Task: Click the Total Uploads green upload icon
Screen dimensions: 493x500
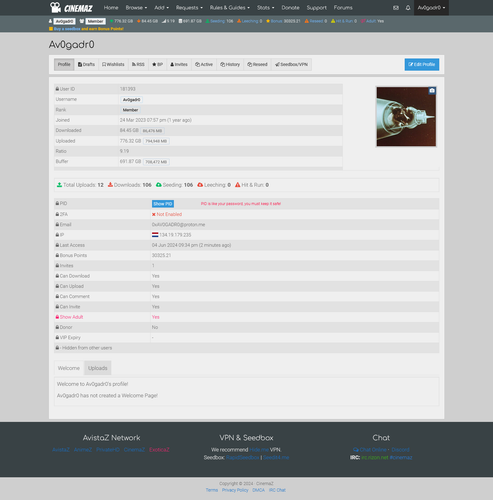Action: (59, 185)
